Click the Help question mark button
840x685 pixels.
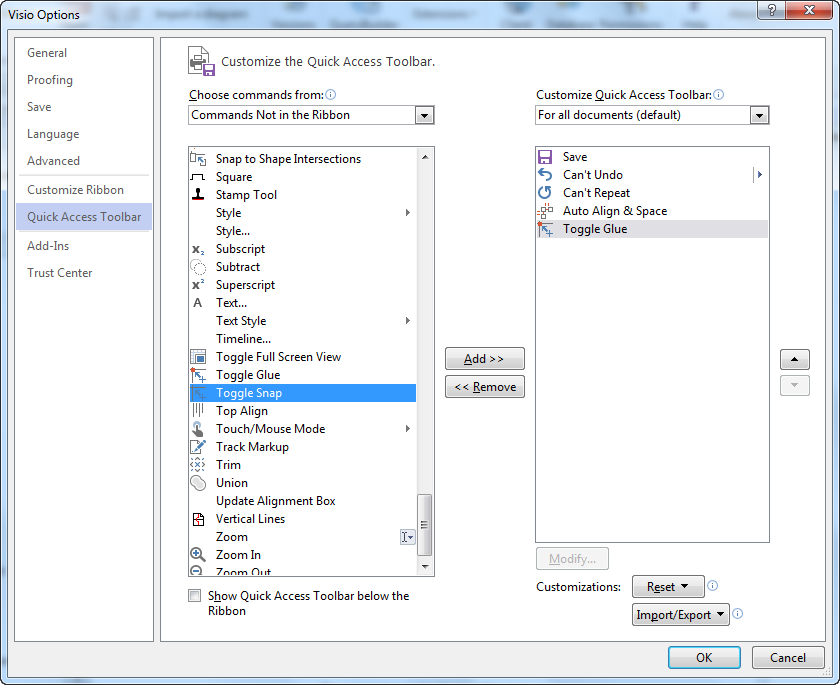pyautogui.click(x=772, y=10)
